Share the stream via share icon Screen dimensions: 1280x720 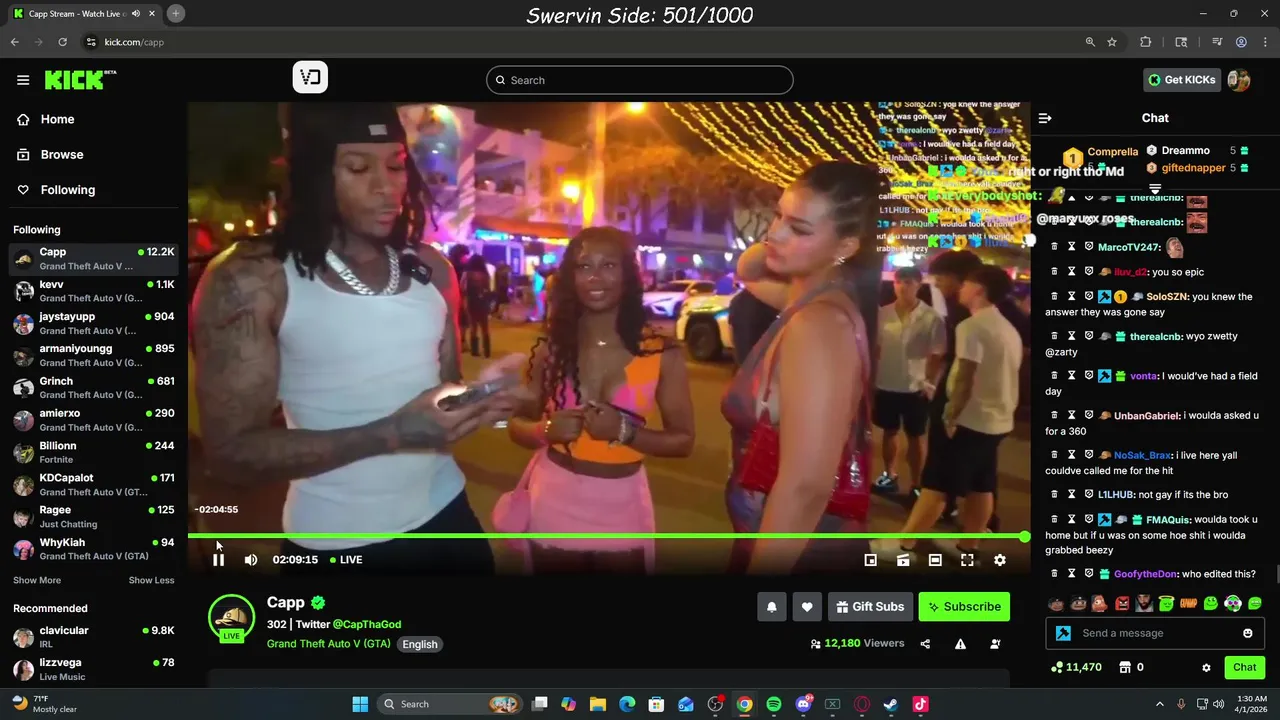pos(925,644)
